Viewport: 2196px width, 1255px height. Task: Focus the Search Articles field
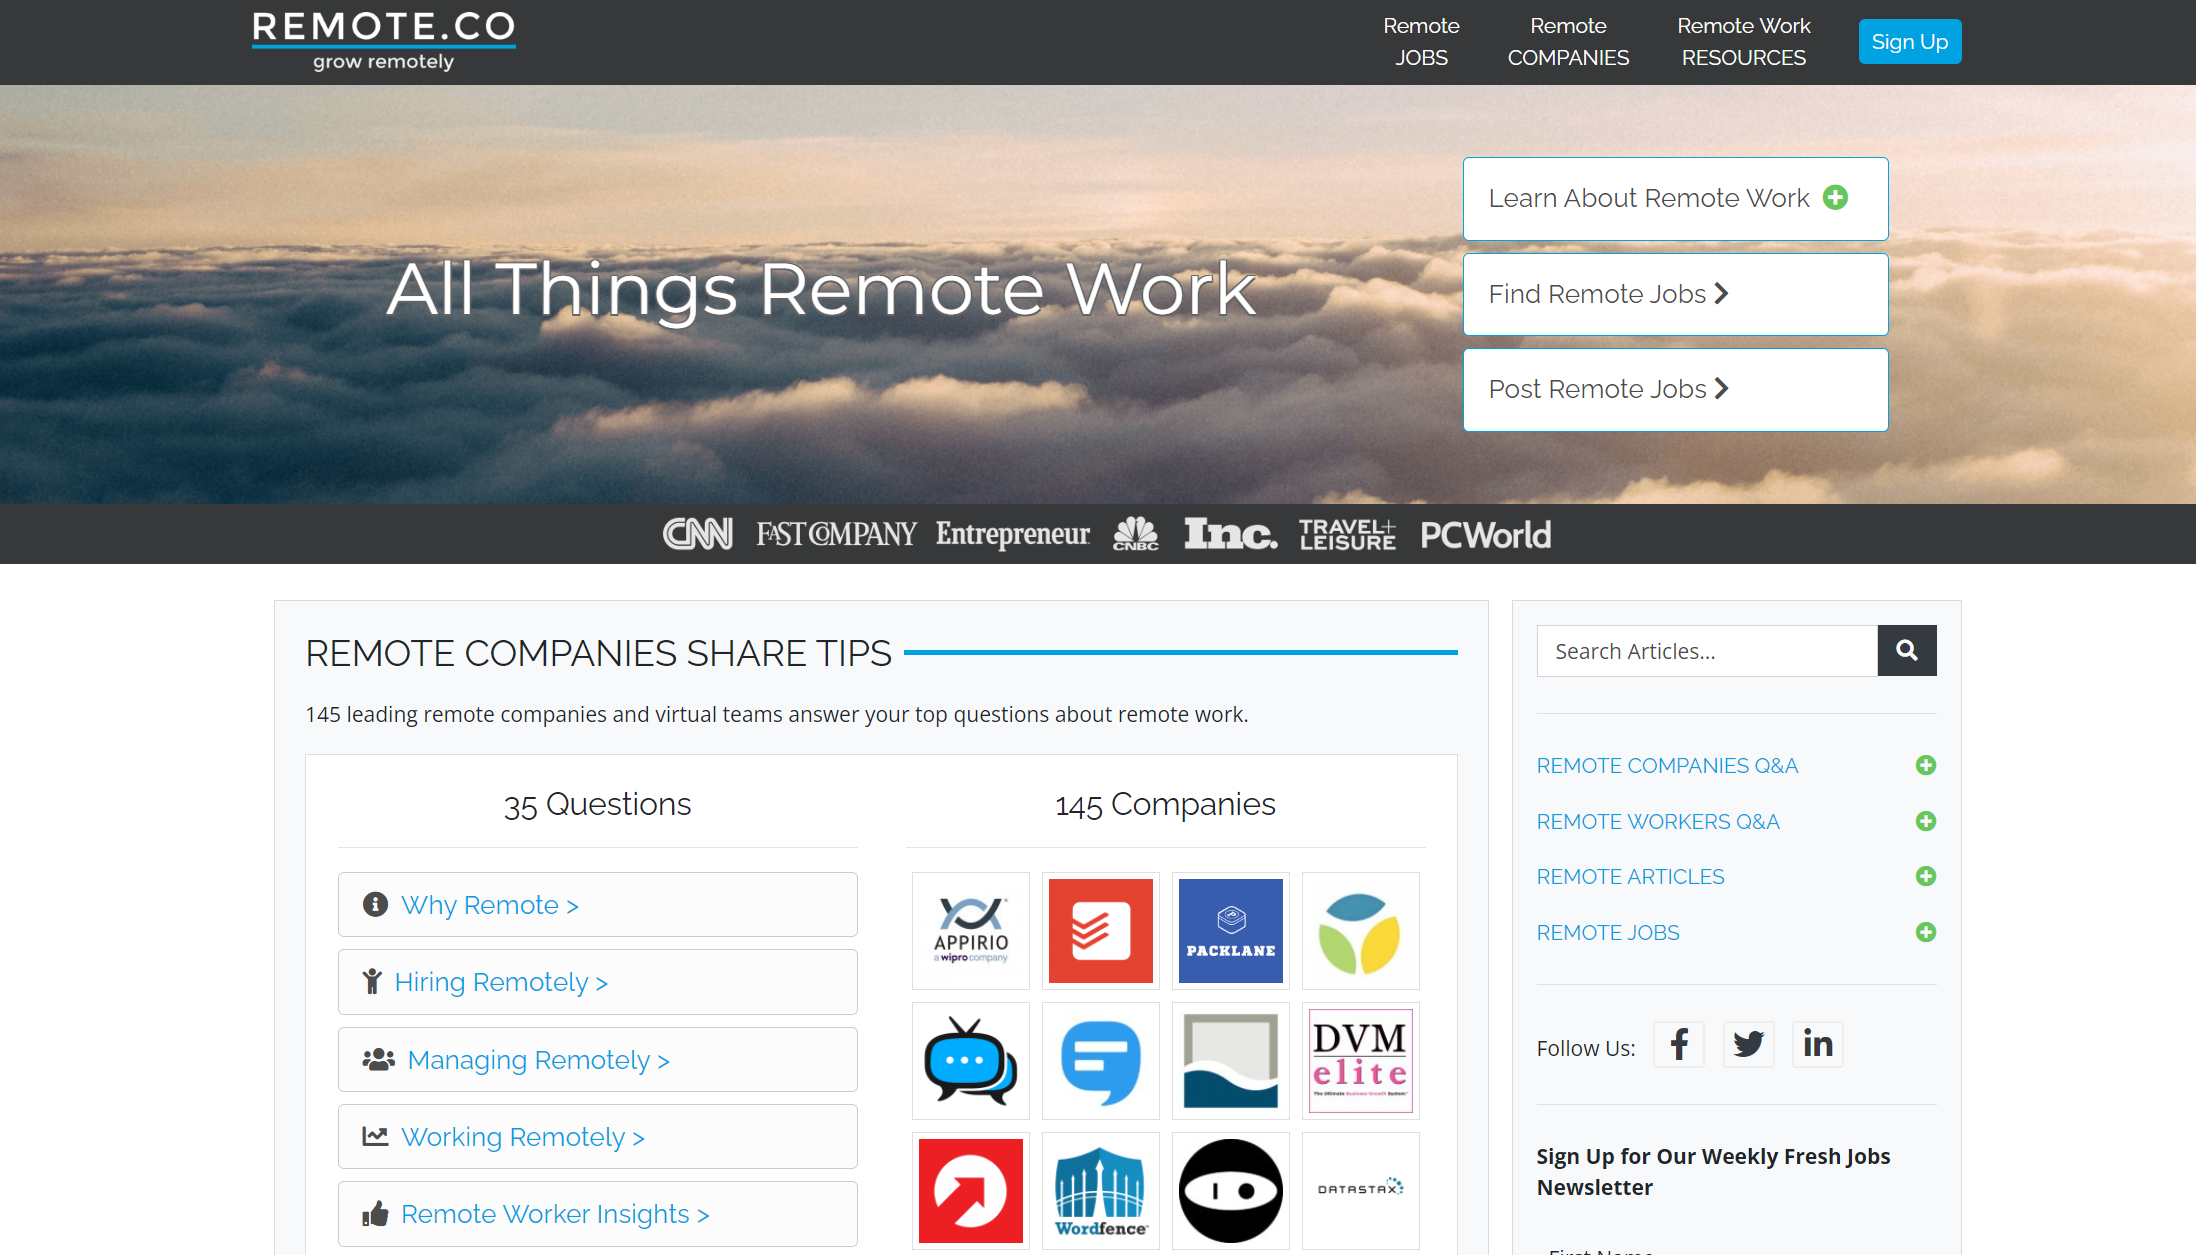(1706, 651)
